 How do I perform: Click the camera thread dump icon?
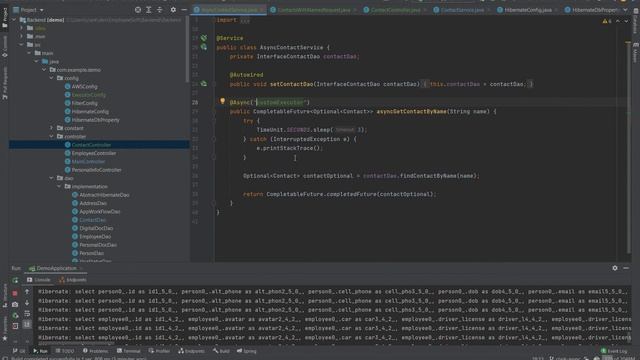pos(15,304)
